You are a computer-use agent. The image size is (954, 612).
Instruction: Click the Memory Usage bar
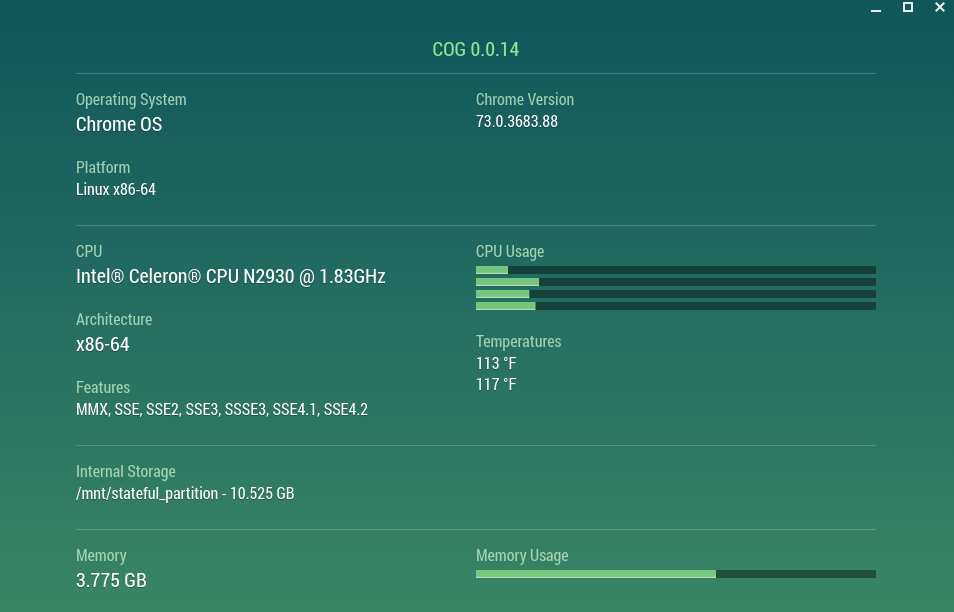[x=675, y=574]
